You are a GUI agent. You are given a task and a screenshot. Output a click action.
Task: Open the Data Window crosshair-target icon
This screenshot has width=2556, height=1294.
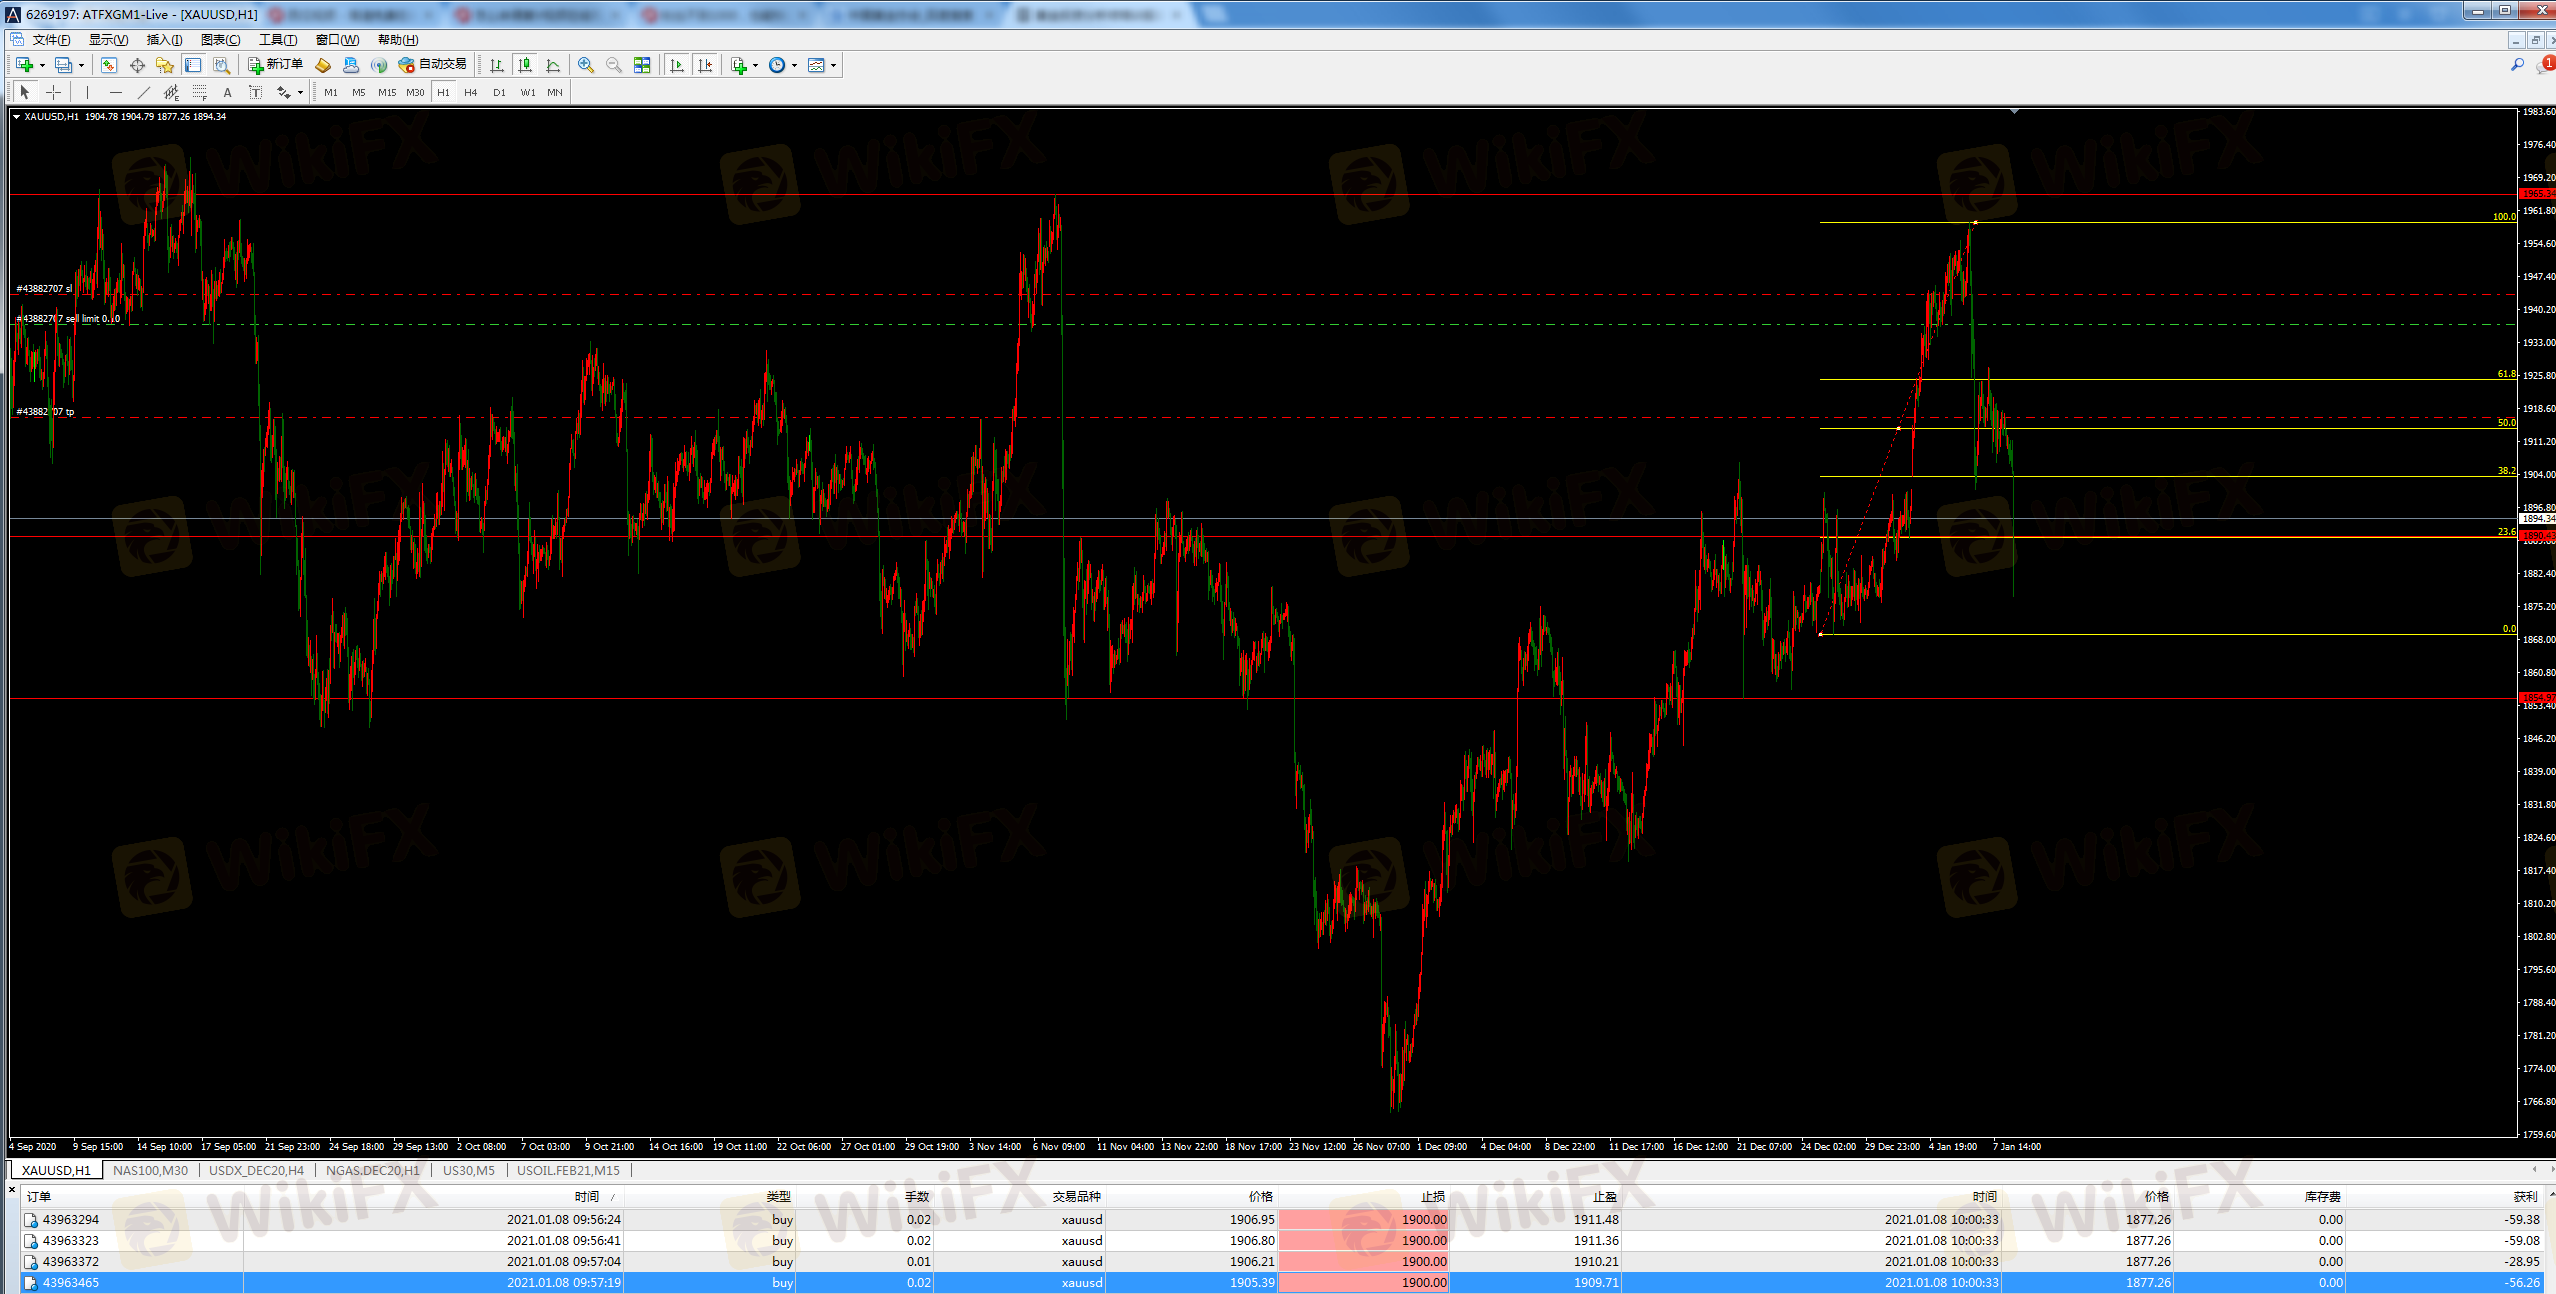pos(137,65)
